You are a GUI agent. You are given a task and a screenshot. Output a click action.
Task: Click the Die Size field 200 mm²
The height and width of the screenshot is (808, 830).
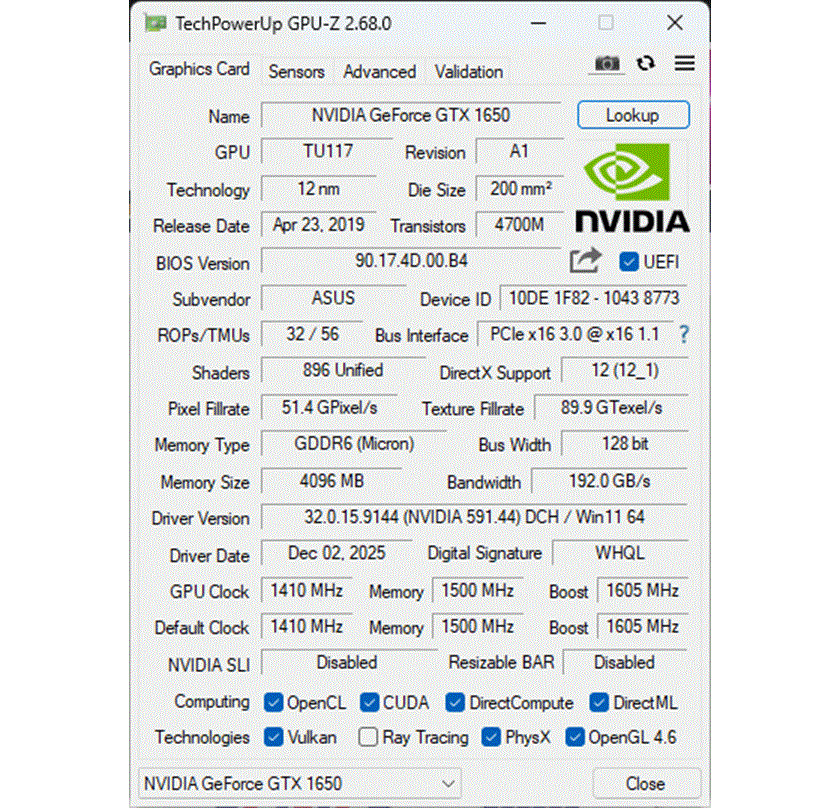coord(520,188)
